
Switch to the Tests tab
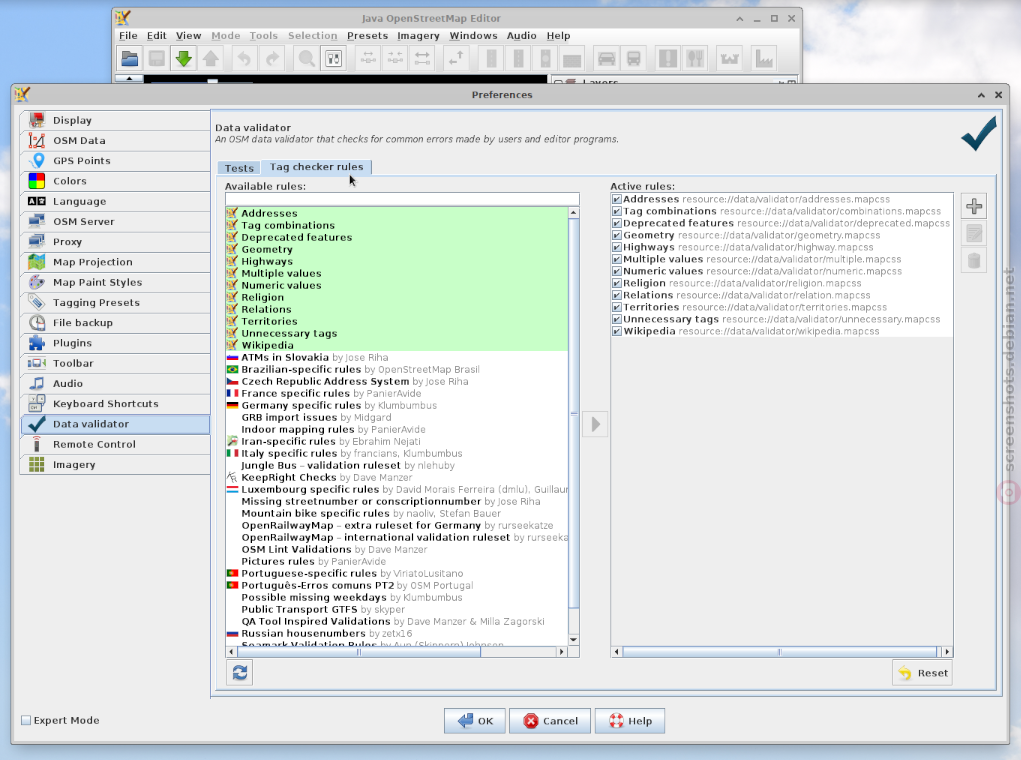click(x=239, y=168)
